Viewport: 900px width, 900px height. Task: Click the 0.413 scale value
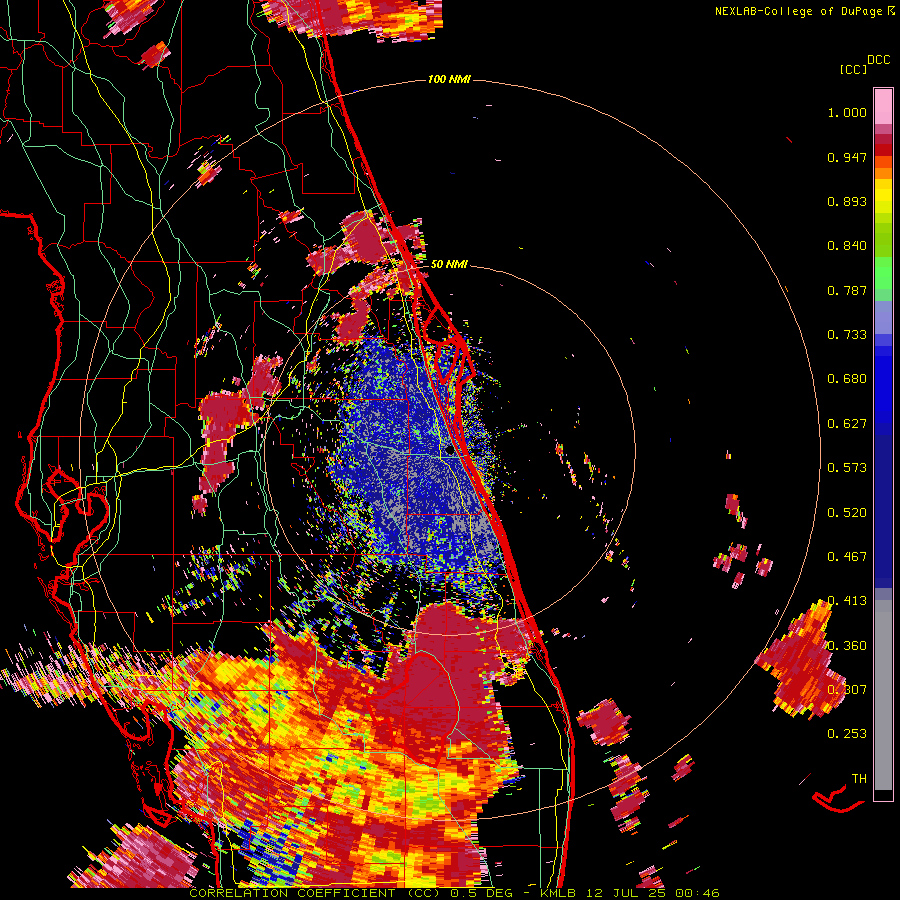pyautogui.click(x=847, y=601)
